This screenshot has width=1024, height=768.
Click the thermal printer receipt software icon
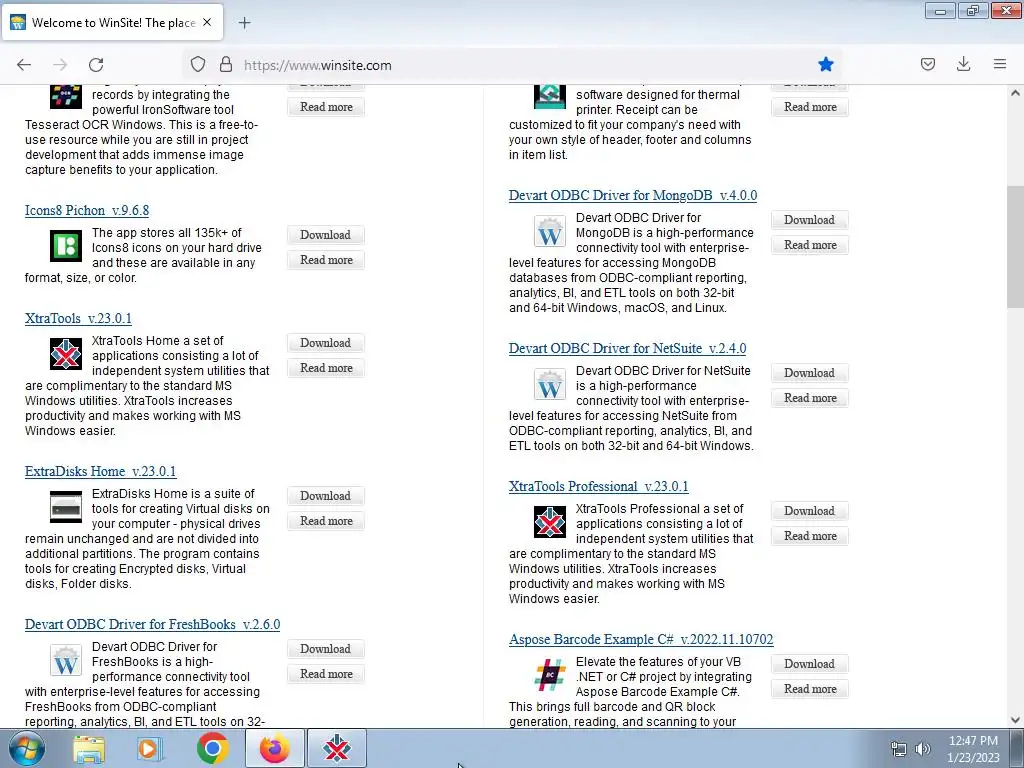coord(550,97)
